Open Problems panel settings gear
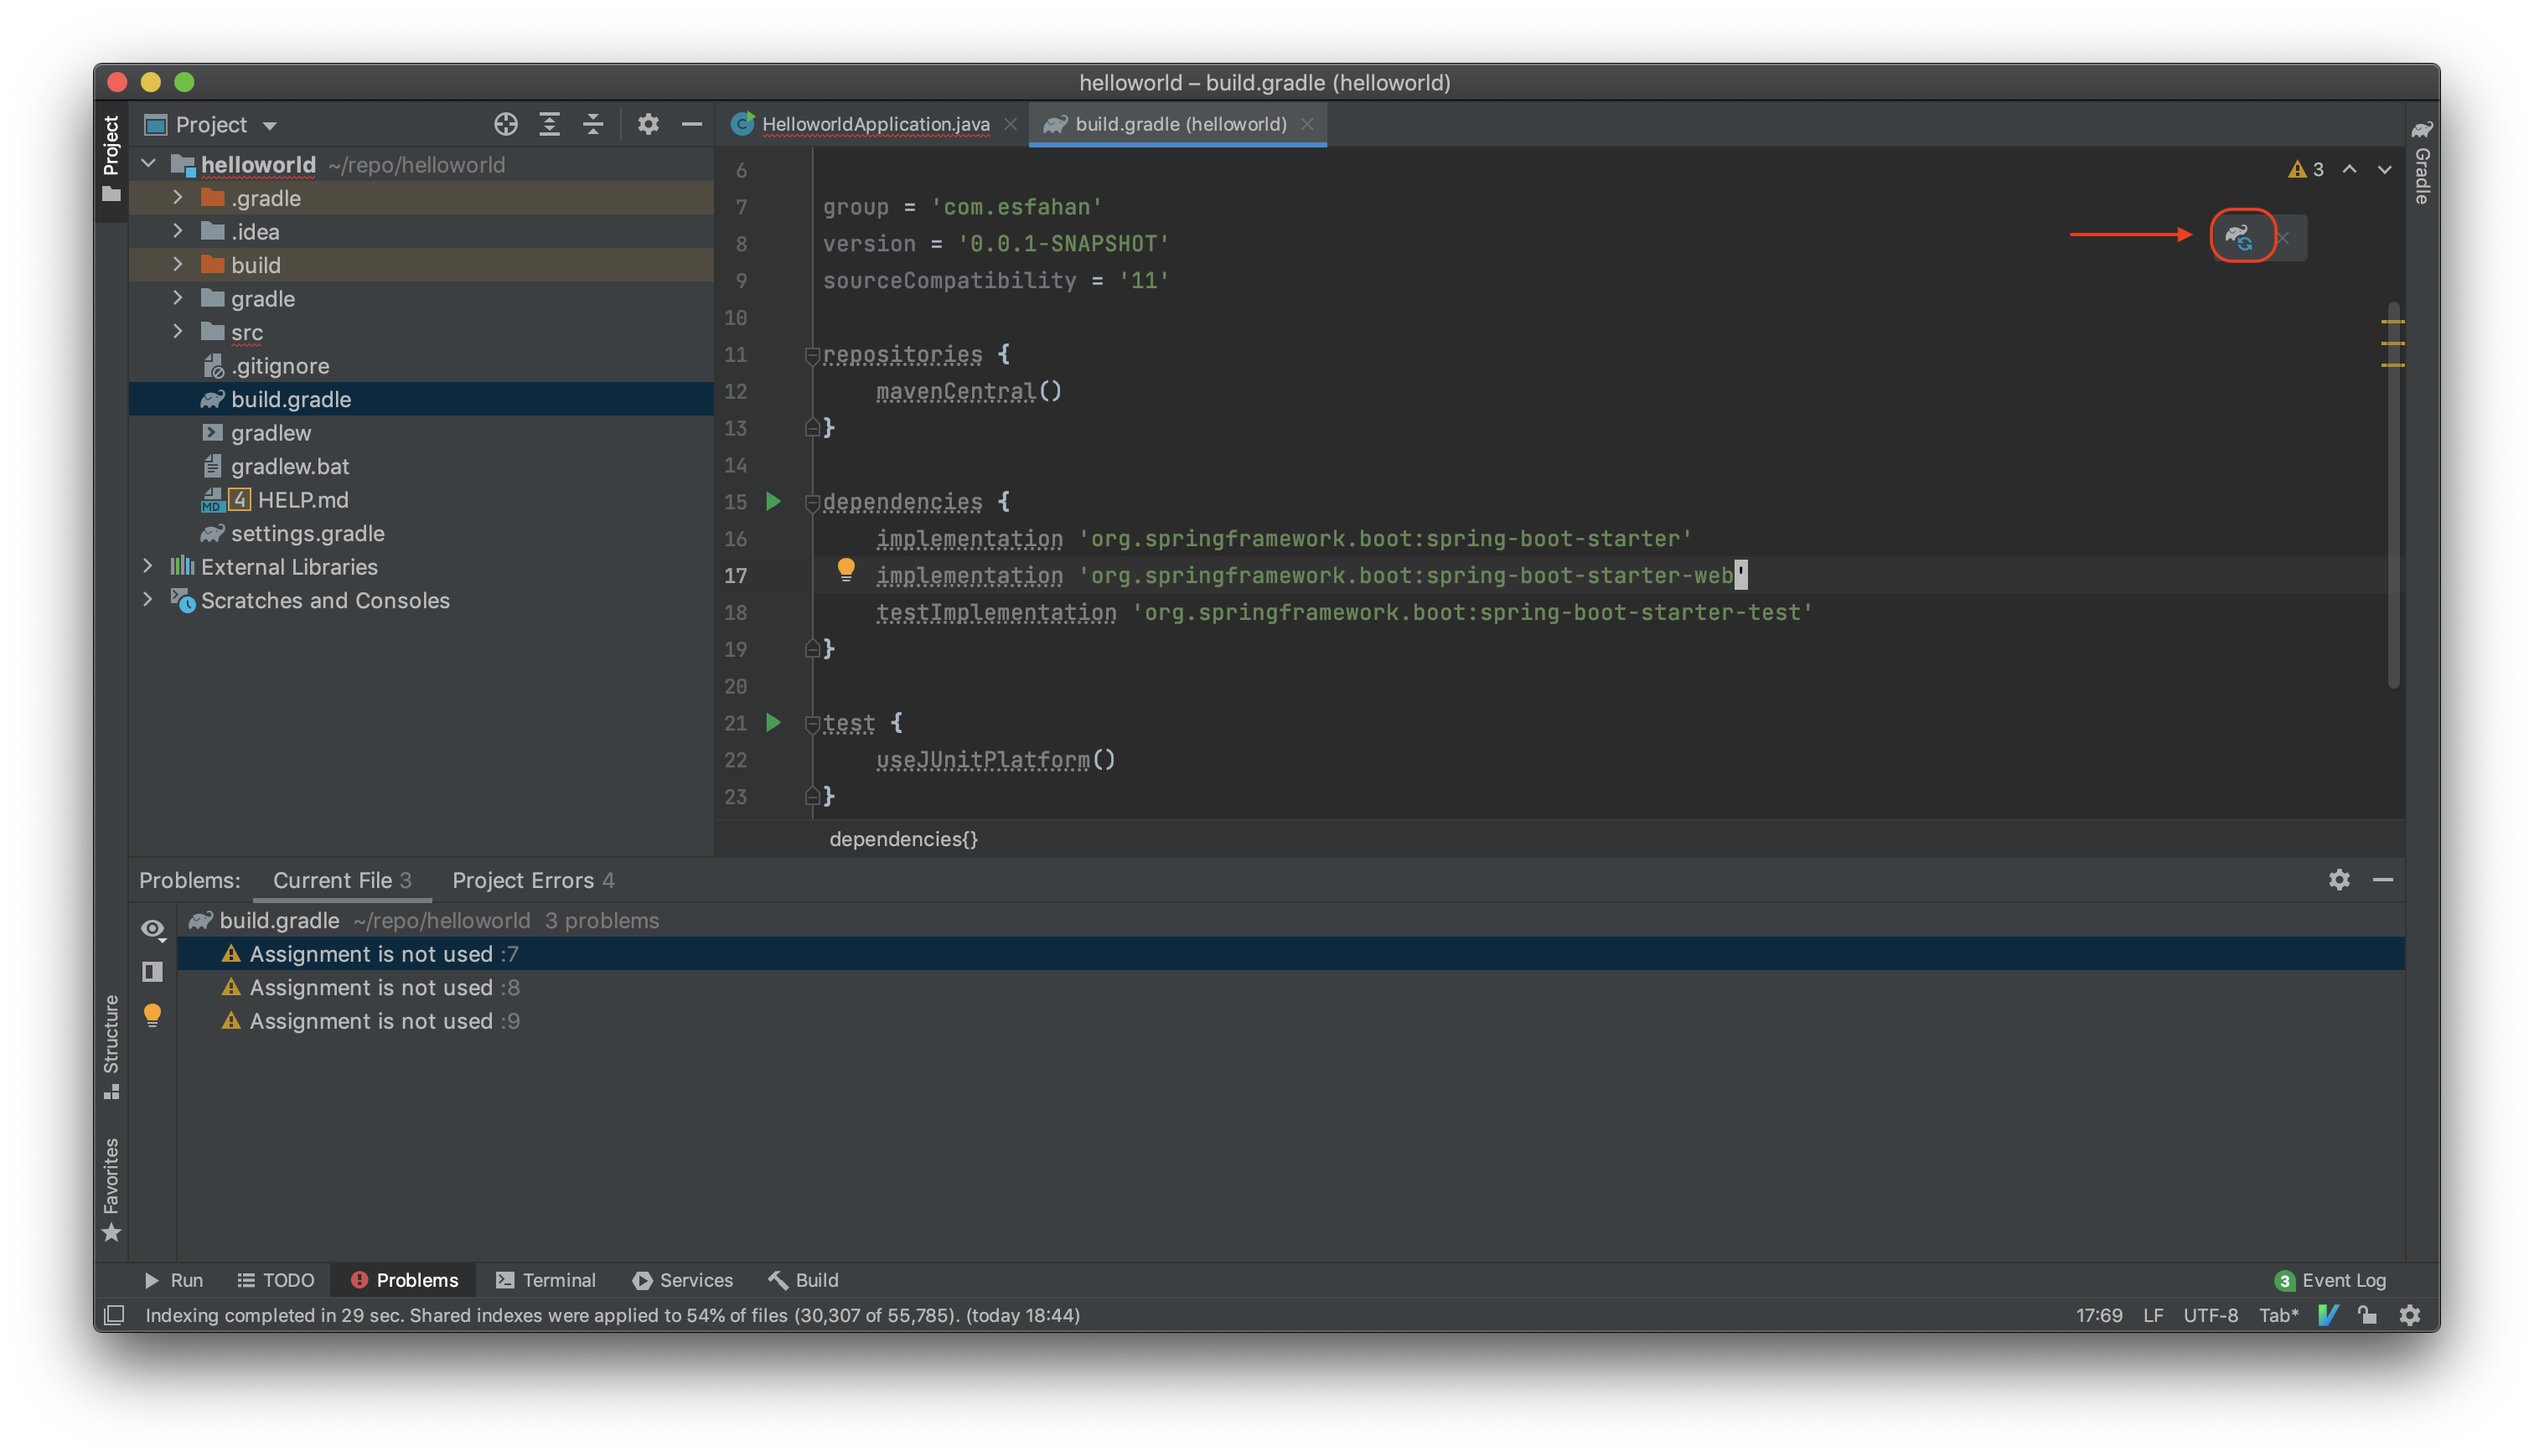 click(2338, 879)
